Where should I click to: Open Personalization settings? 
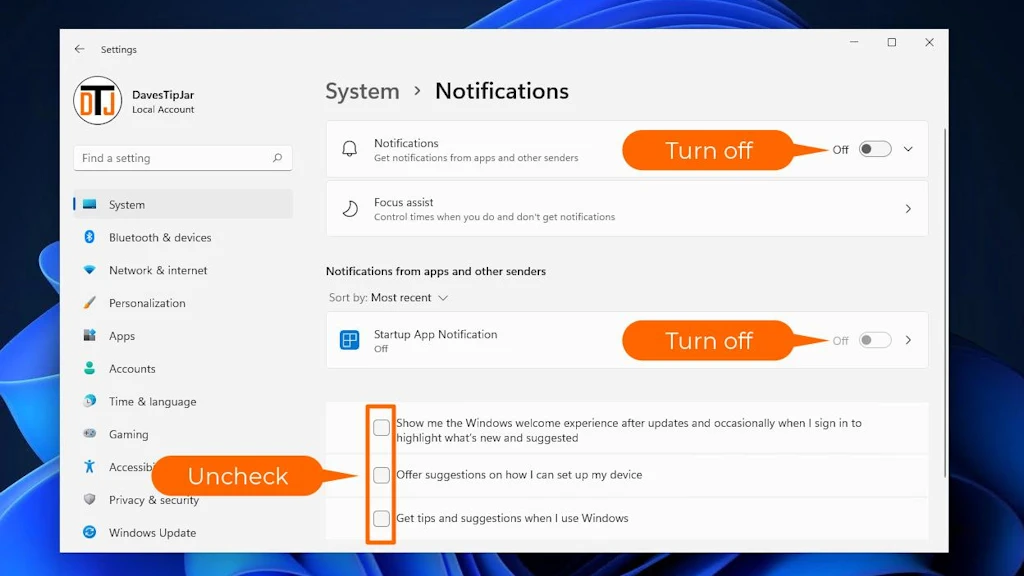click(183, 302)
